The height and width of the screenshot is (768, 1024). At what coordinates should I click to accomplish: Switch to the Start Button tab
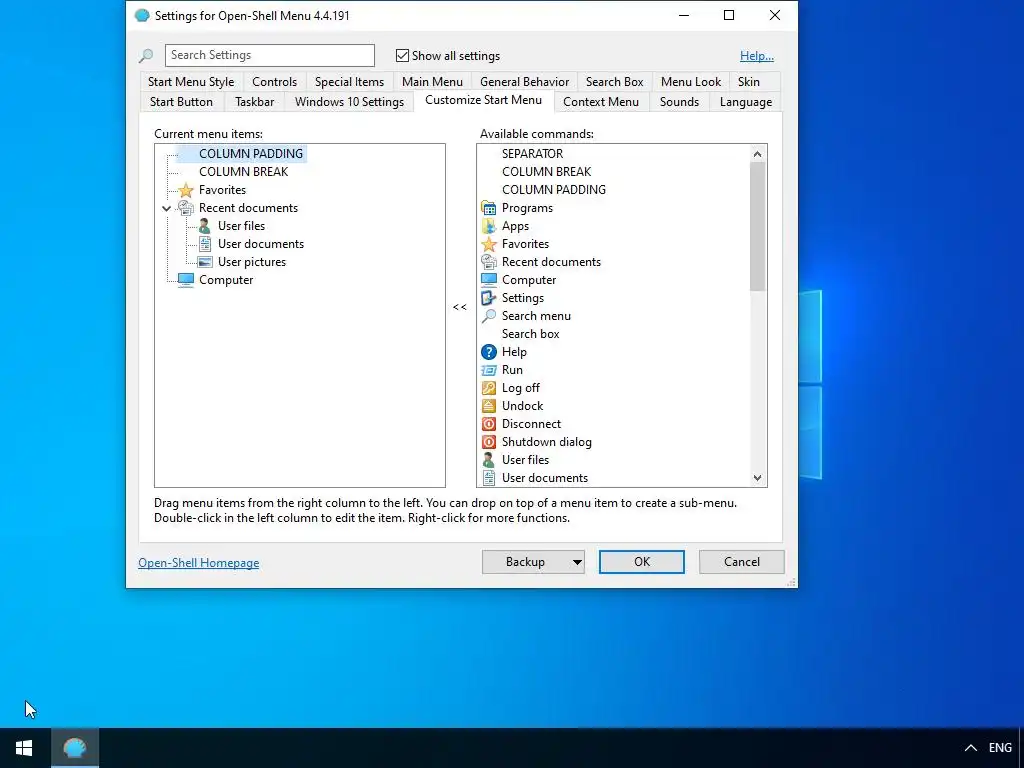tap(182, 102)
